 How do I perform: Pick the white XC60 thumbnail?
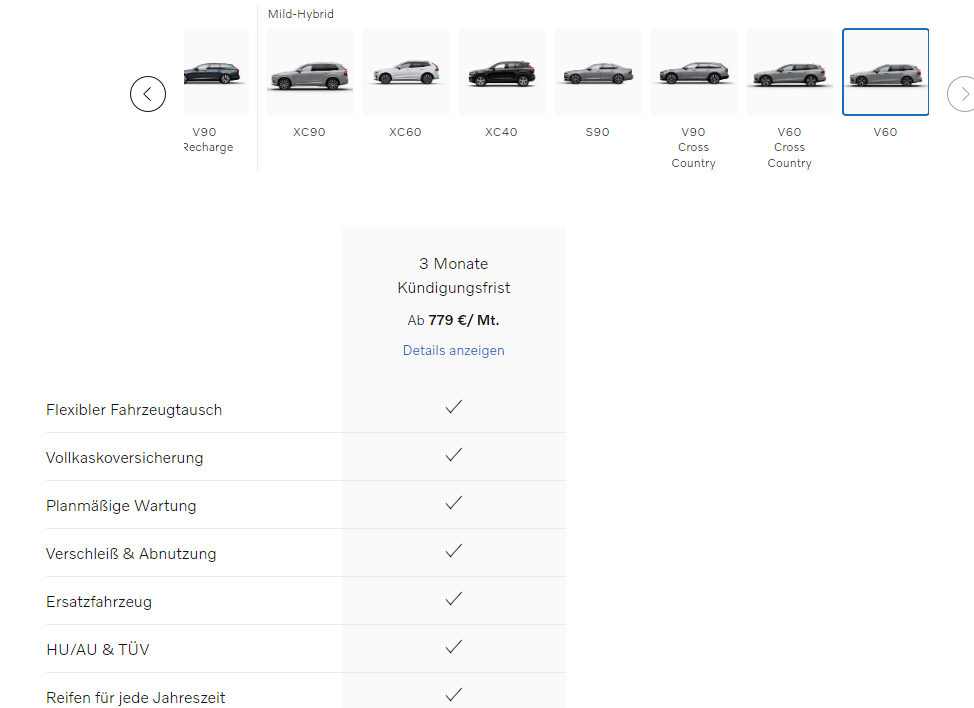coord(406,72)
